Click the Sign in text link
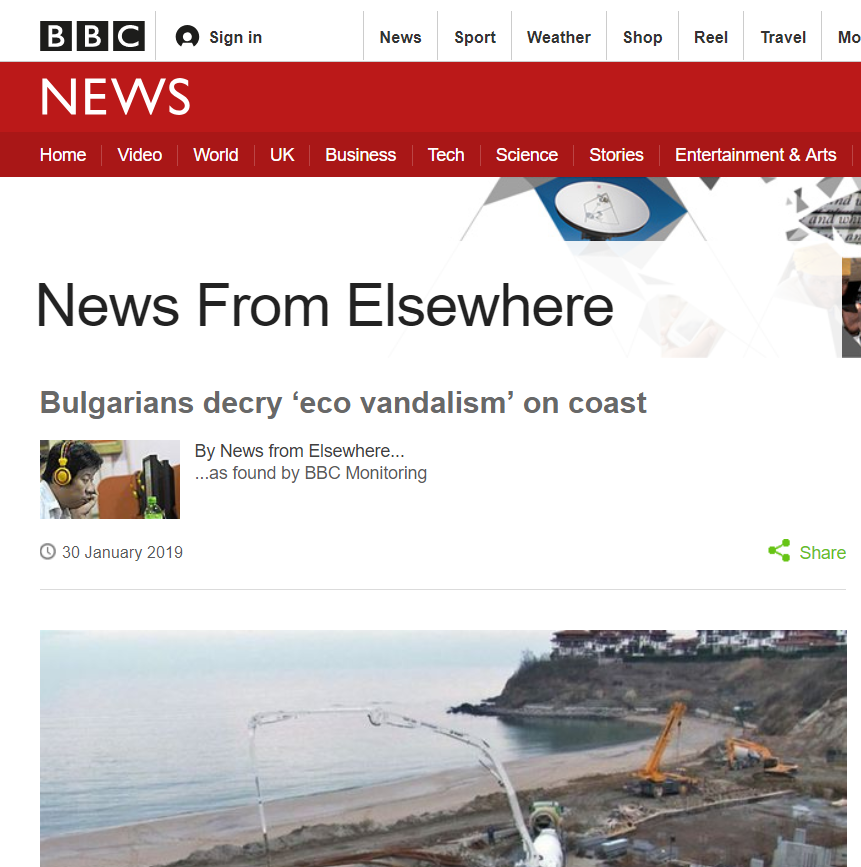The image size is (861, 867). pyautogui.click(x=236, y=37)
